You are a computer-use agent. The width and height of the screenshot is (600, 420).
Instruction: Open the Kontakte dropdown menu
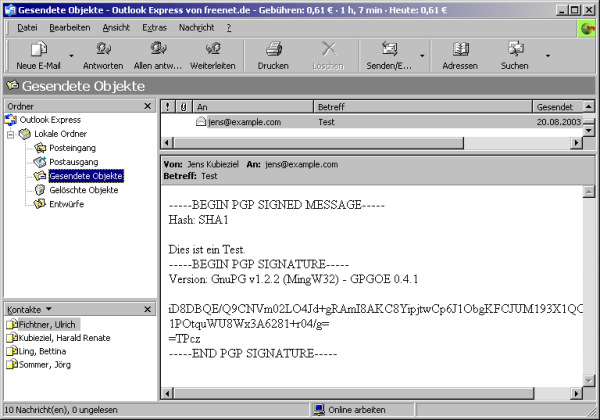tap(49, 309)
